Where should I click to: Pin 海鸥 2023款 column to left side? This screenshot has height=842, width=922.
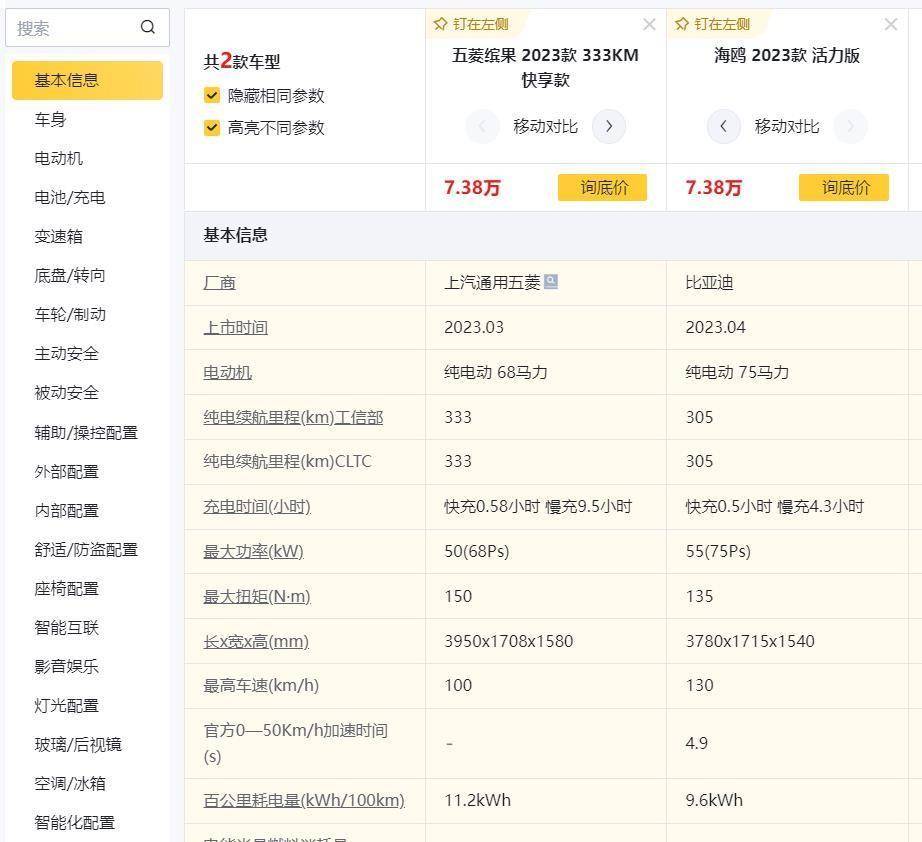pos(713,24)
